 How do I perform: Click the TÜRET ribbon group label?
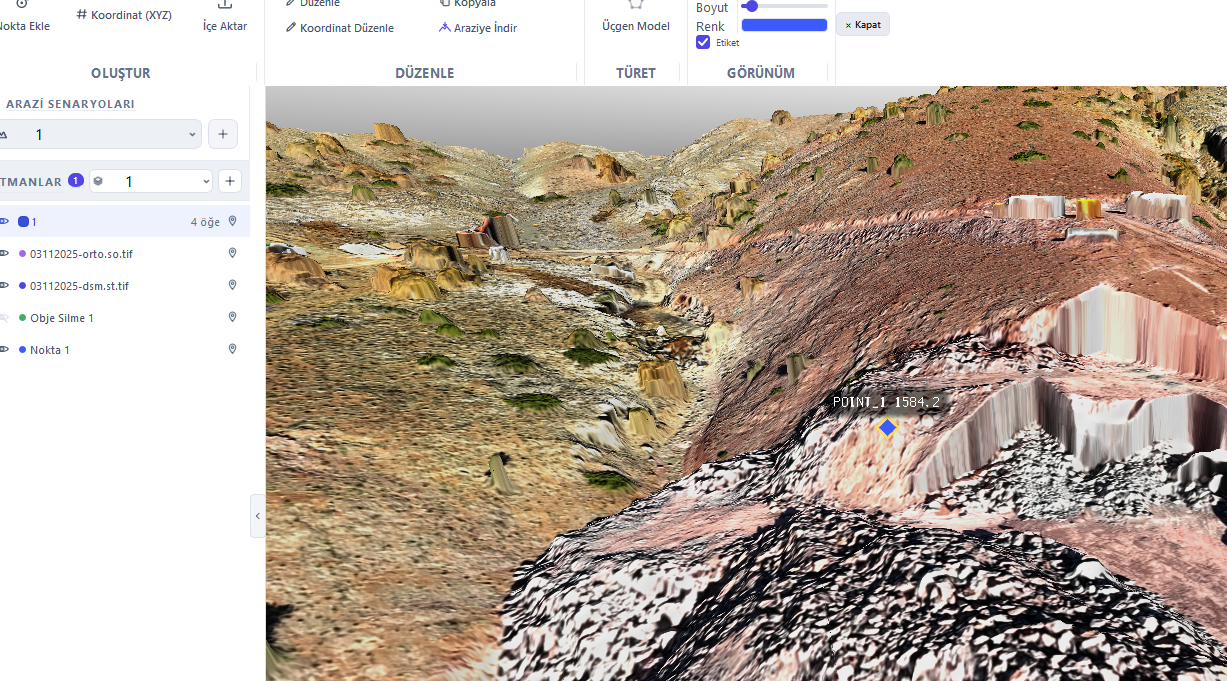click(636, 73)
